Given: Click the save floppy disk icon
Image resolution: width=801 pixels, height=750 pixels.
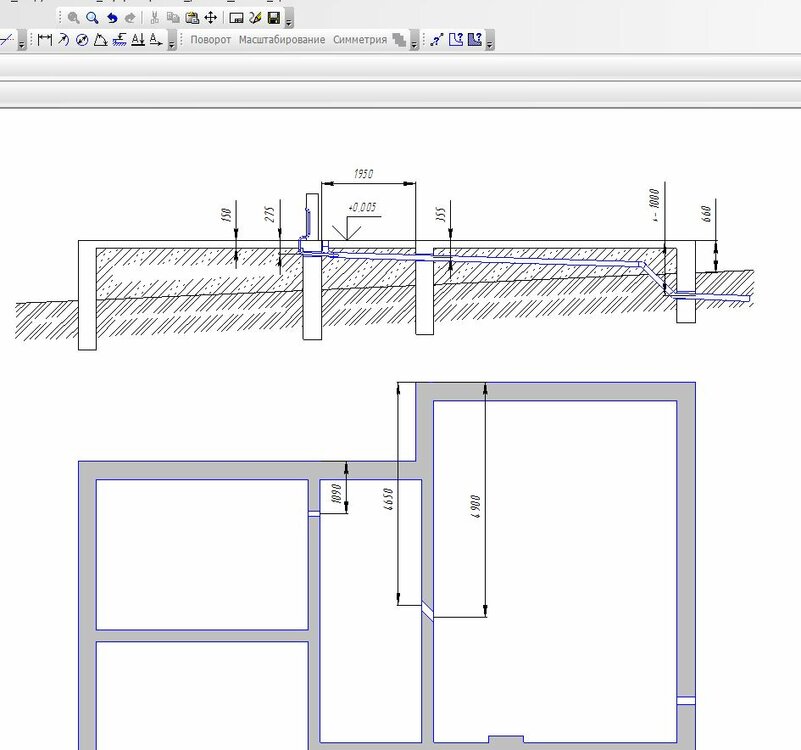Looking at the screenshot, I should point(273,18).
